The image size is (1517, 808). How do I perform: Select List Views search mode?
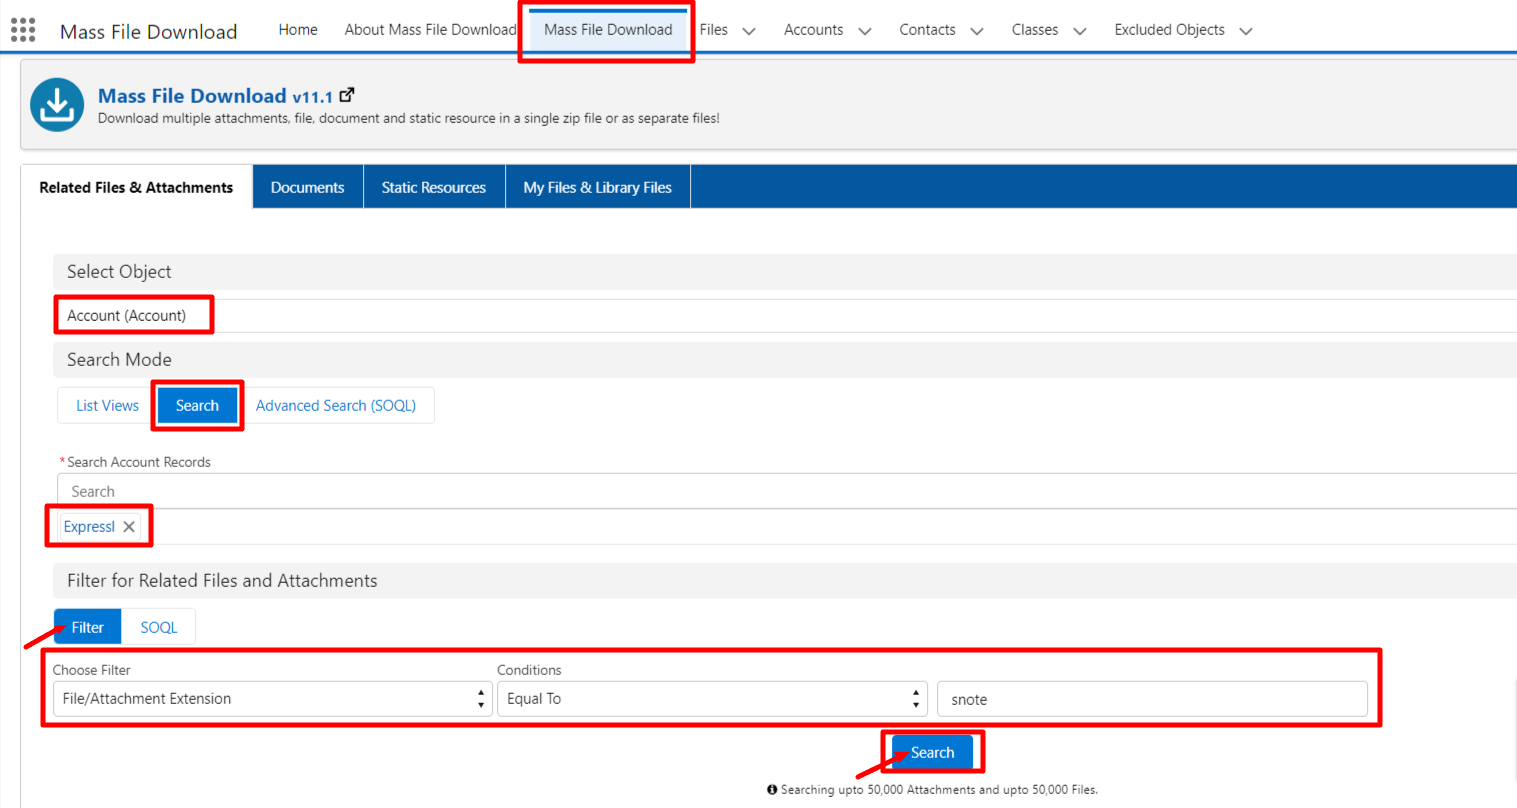click(x=107, y=406)
